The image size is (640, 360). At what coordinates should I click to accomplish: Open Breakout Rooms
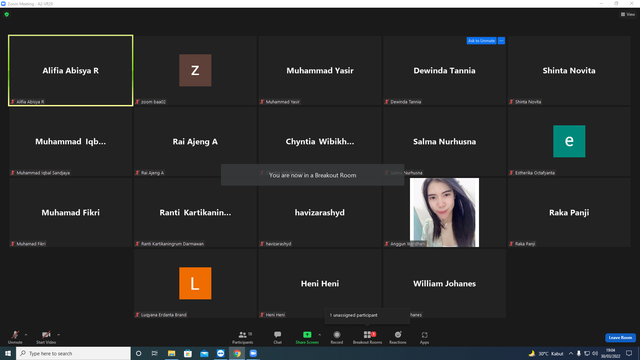[367, 337]
